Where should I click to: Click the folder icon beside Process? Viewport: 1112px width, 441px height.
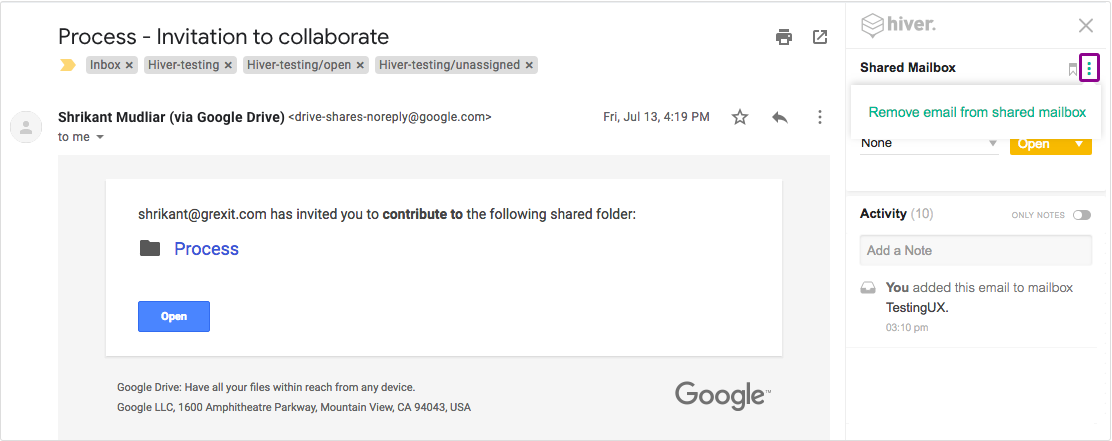[x=150, y=248]
